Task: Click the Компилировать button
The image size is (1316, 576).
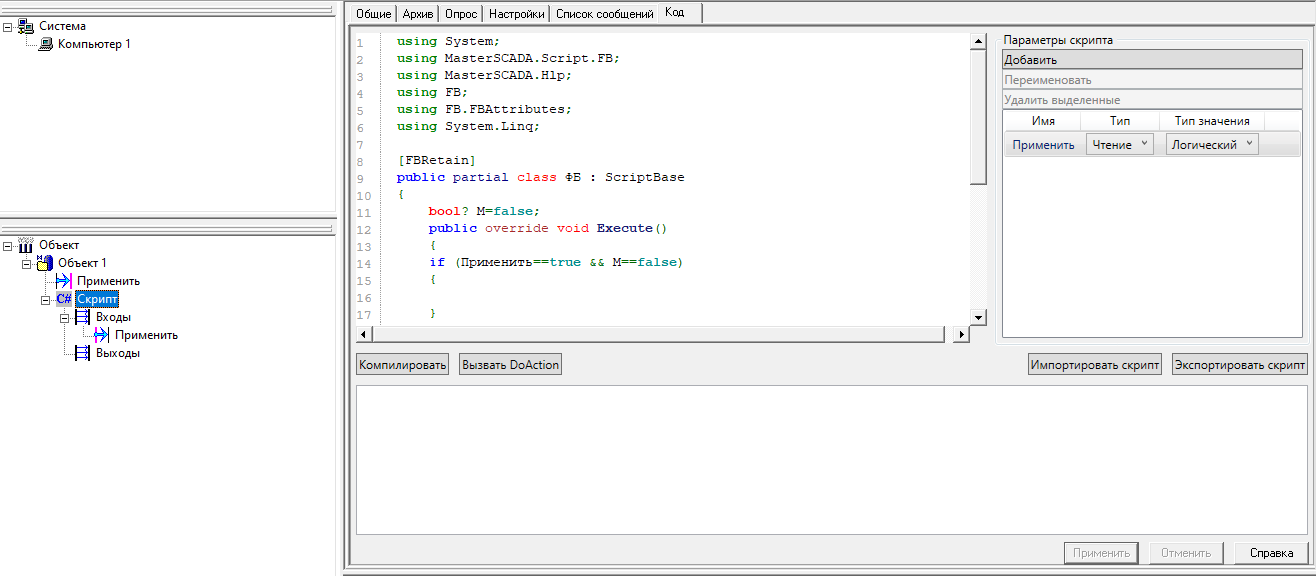Action: pyautogui.click(x=403, y=365)
